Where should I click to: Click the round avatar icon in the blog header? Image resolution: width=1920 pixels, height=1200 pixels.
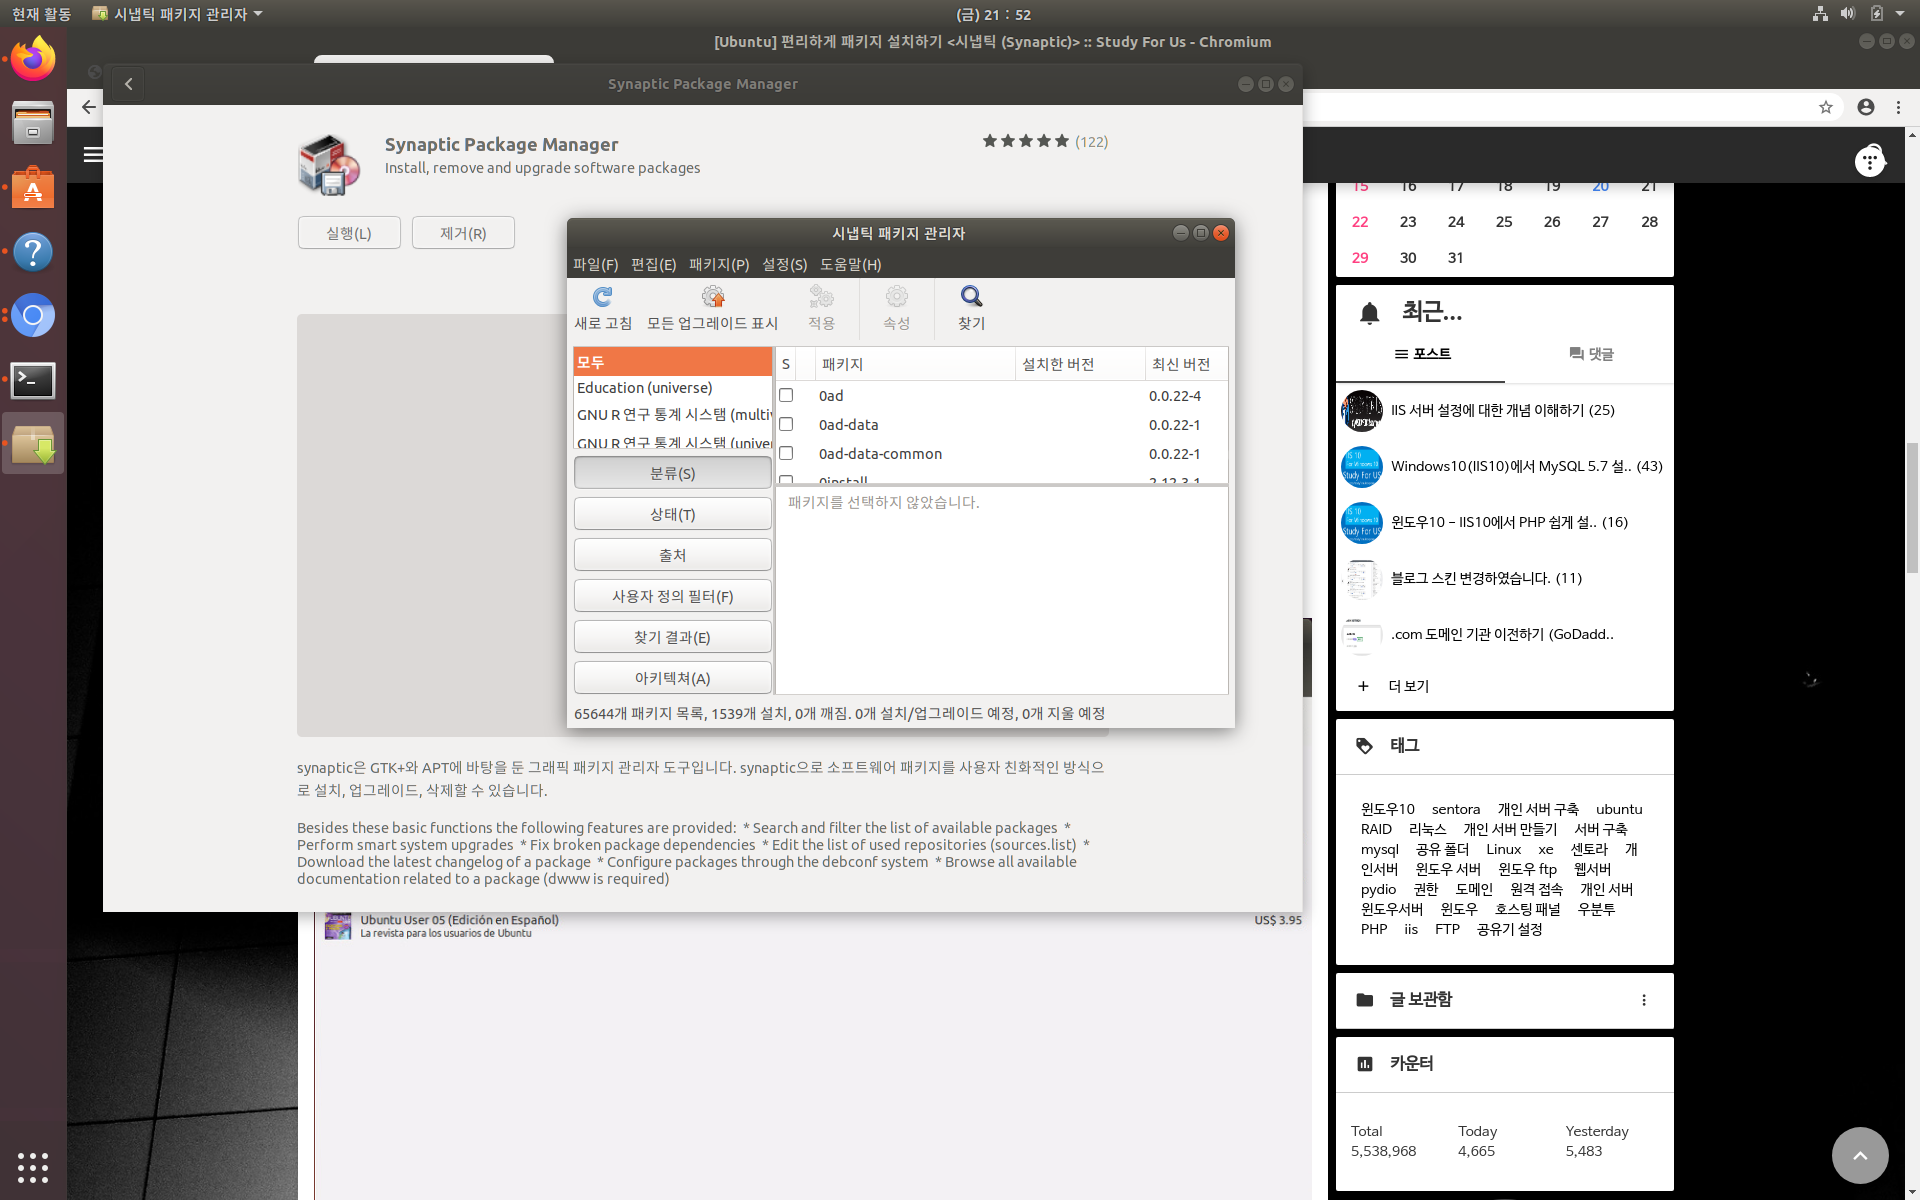pyautogui.click(x=1870, y=160)
